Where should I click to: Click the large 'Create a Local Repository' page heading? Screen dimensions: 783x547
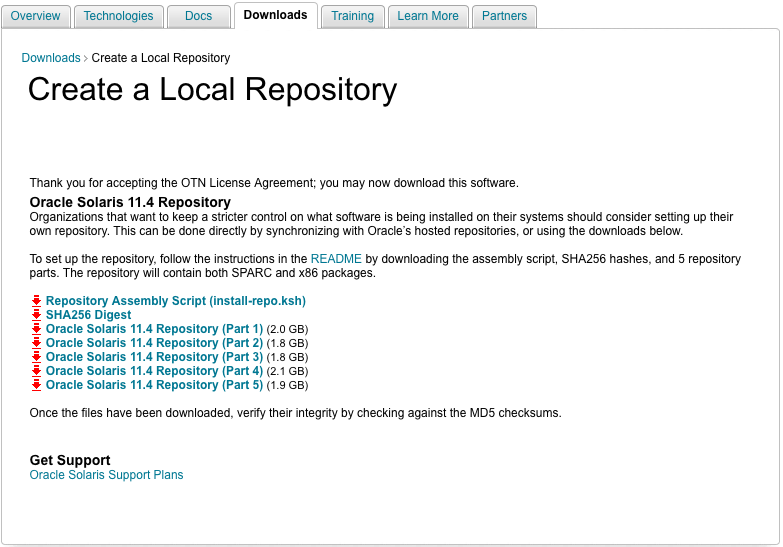[x=213, y=90]
